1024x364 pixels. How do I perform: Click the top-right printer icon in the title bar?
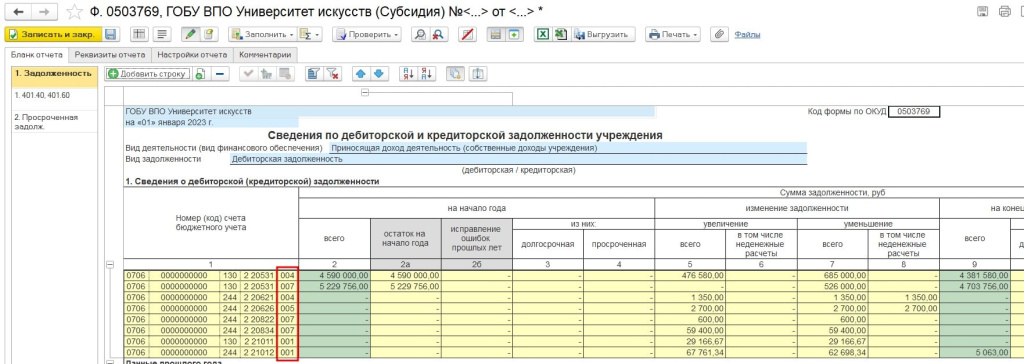tap(1004, 11)
